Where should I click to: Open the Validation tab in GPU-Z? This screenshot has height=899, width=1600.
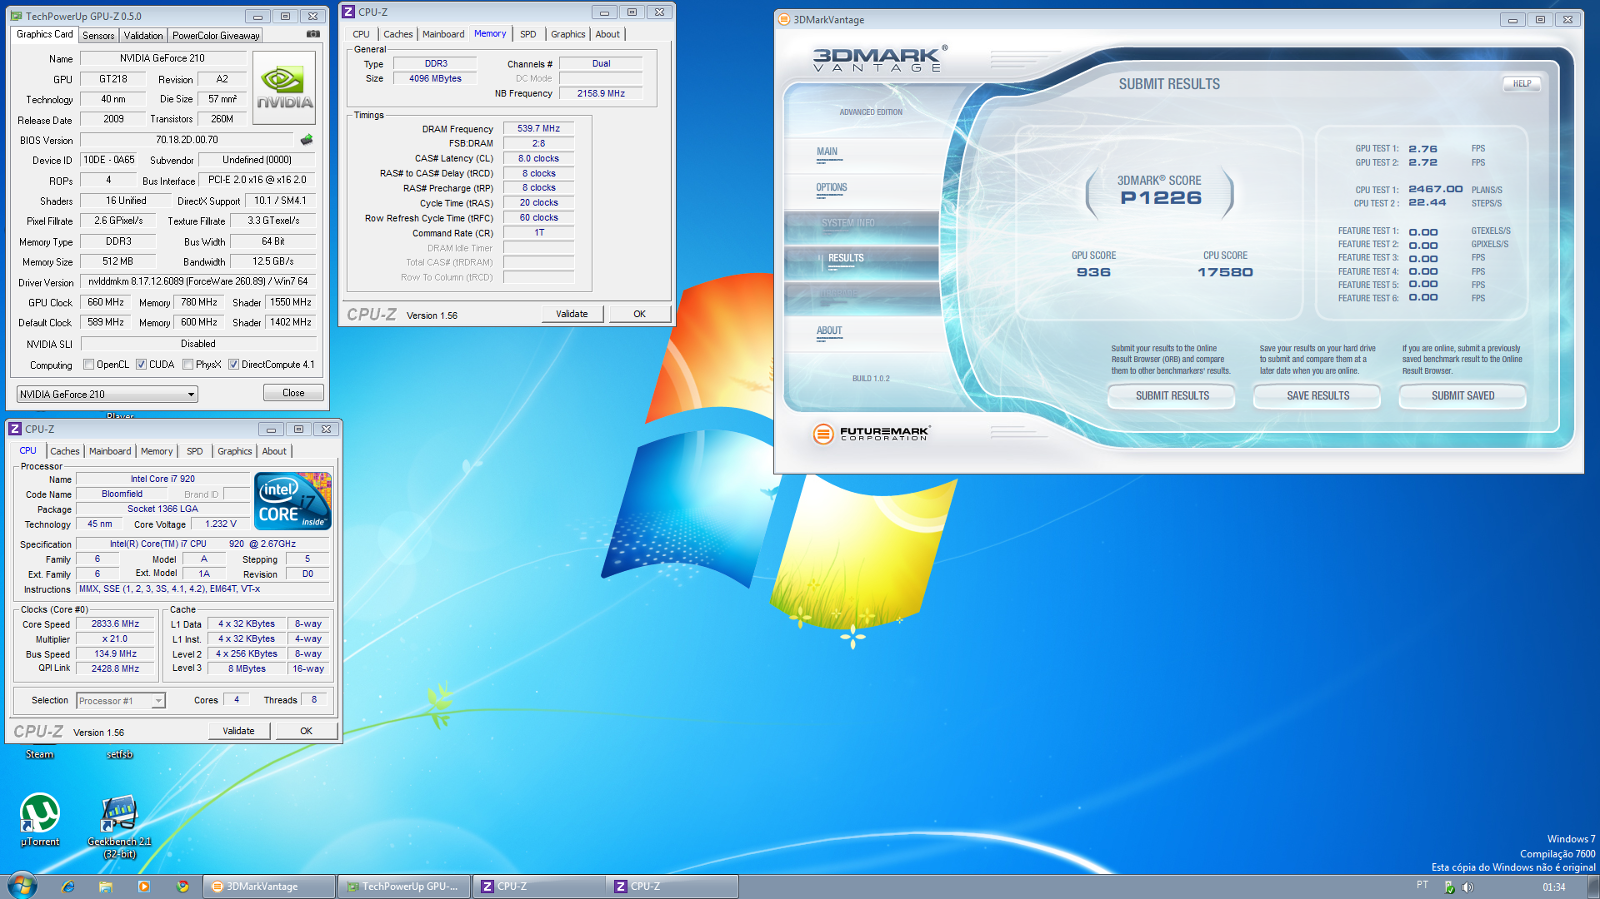tap(143, 35)
